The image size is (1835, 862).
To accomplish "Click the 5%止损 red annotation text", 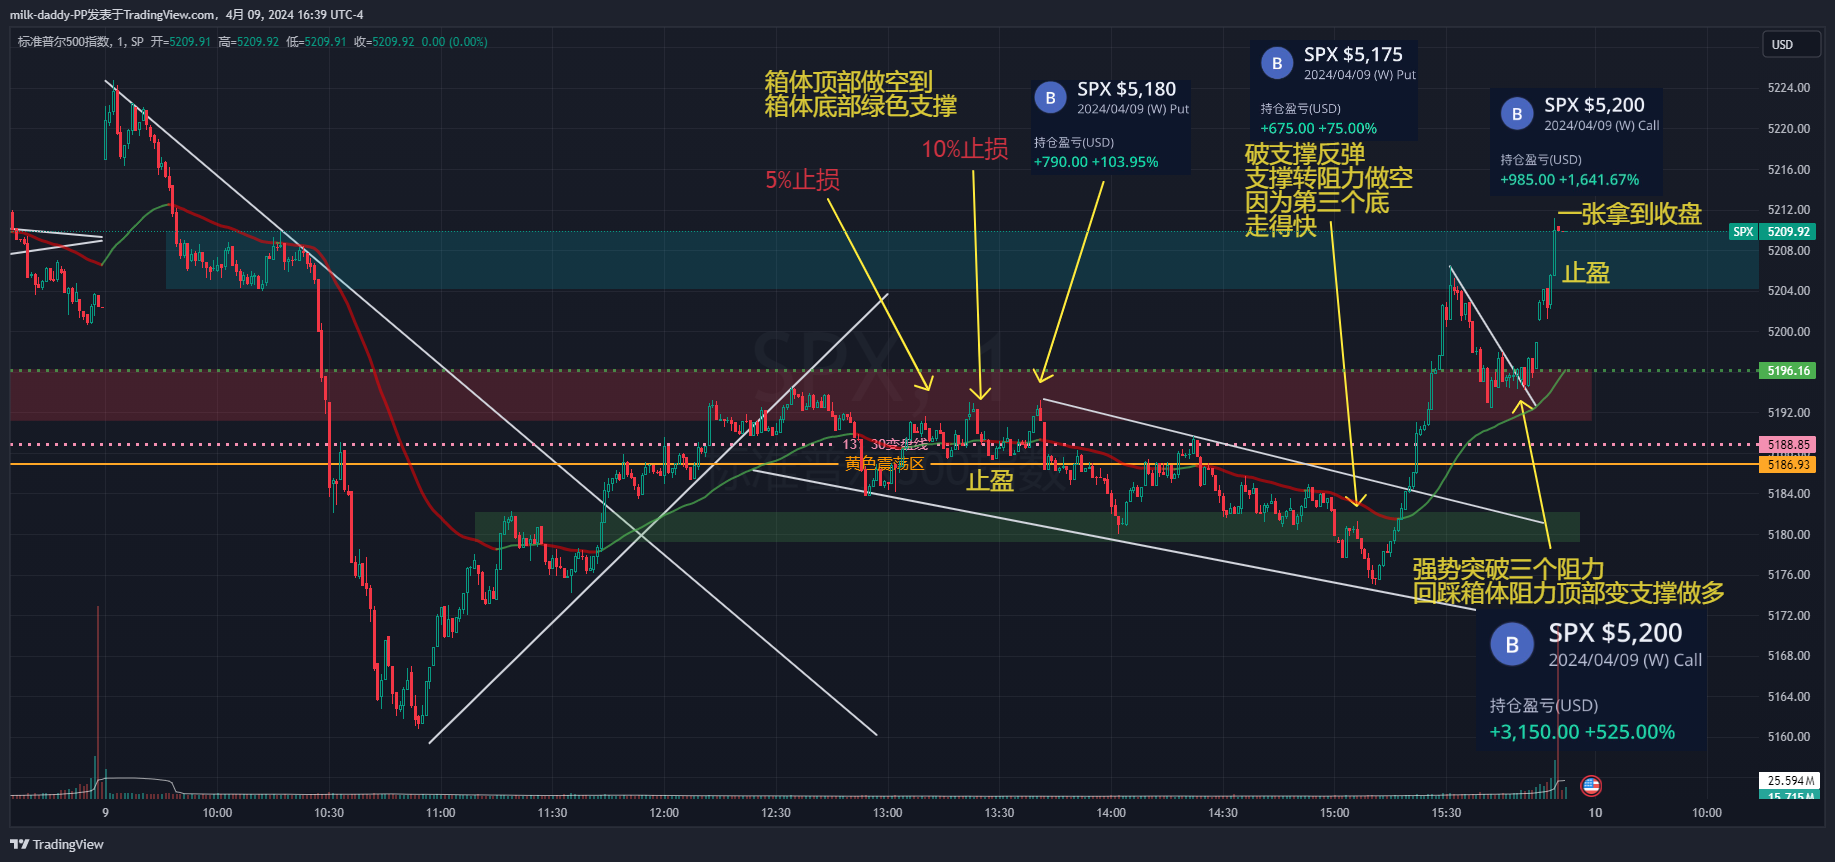I will [x=802, y=180].
